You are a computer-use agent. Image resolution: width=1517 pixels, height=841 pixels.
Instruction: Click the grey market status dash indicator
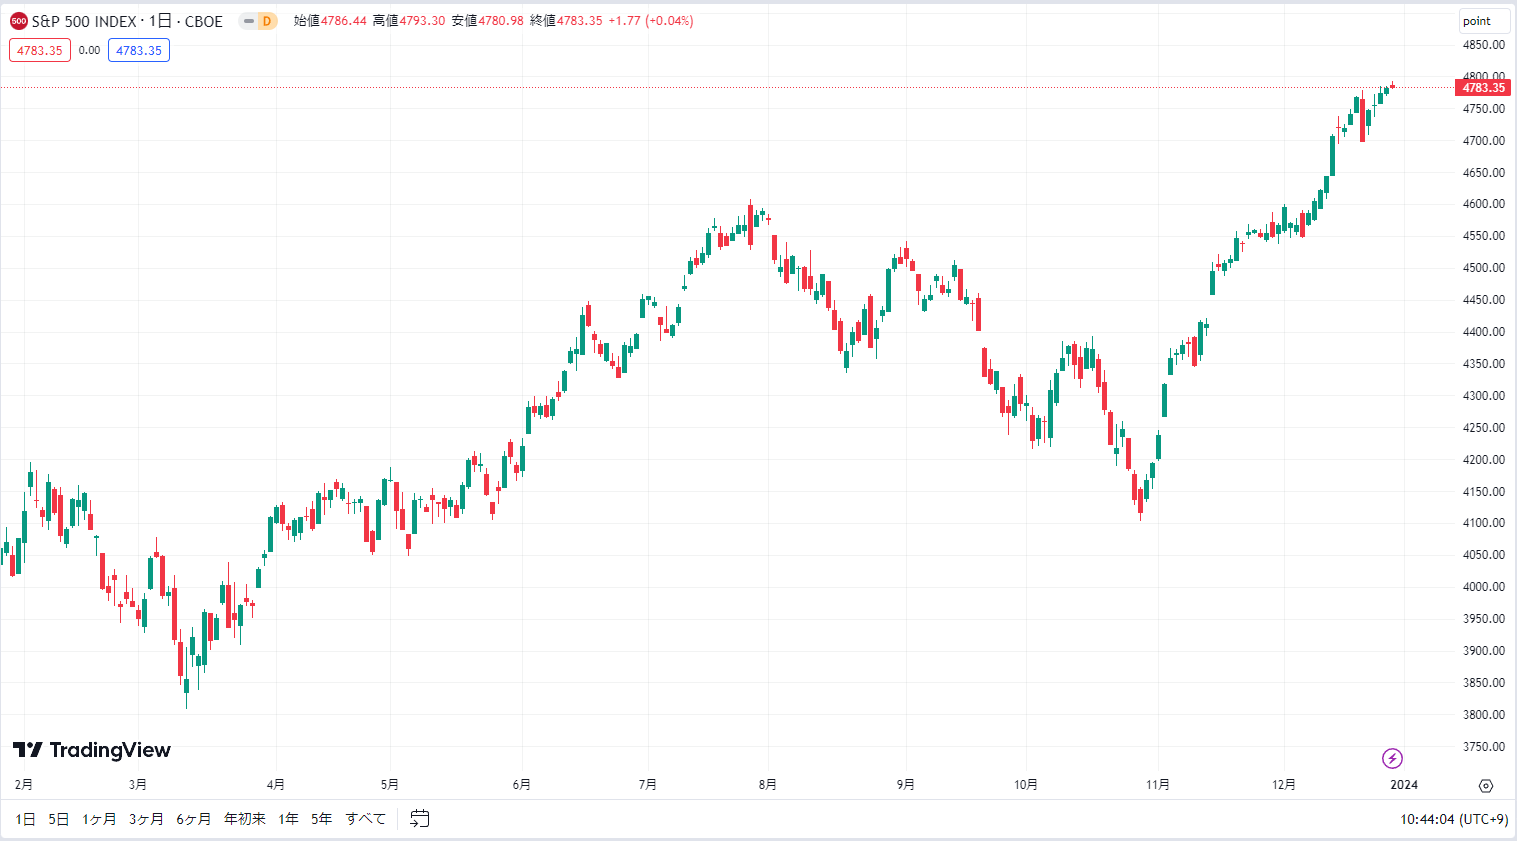coord(248,21)
